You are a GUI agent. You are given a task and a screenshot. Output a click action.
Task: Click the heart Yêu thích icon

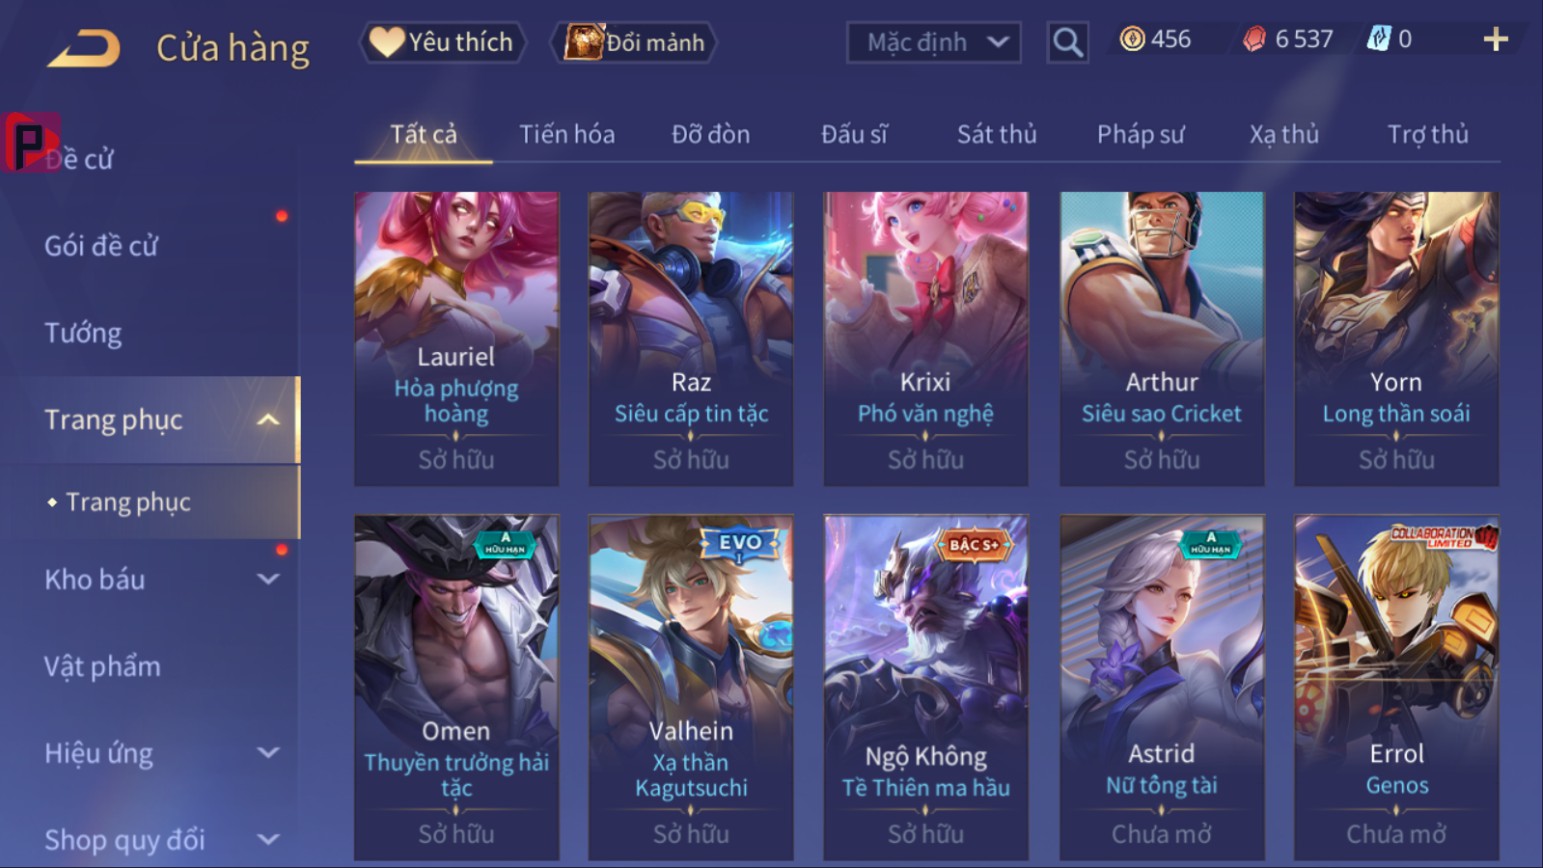point(386,42)
